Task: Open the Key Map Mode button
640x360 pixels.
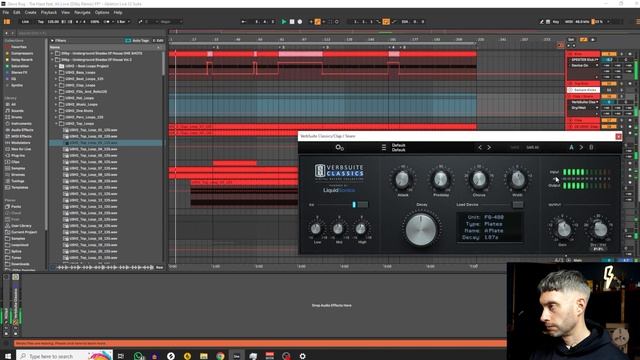Action: tap(556, 22)
